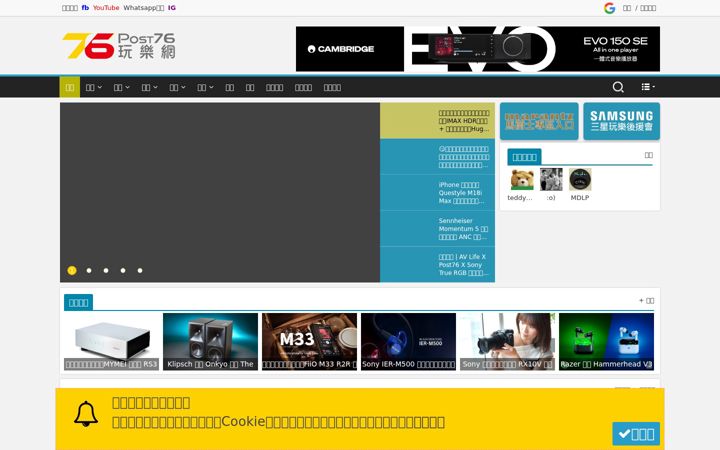Accept cookies with the checkmark button

pos(636,434)
